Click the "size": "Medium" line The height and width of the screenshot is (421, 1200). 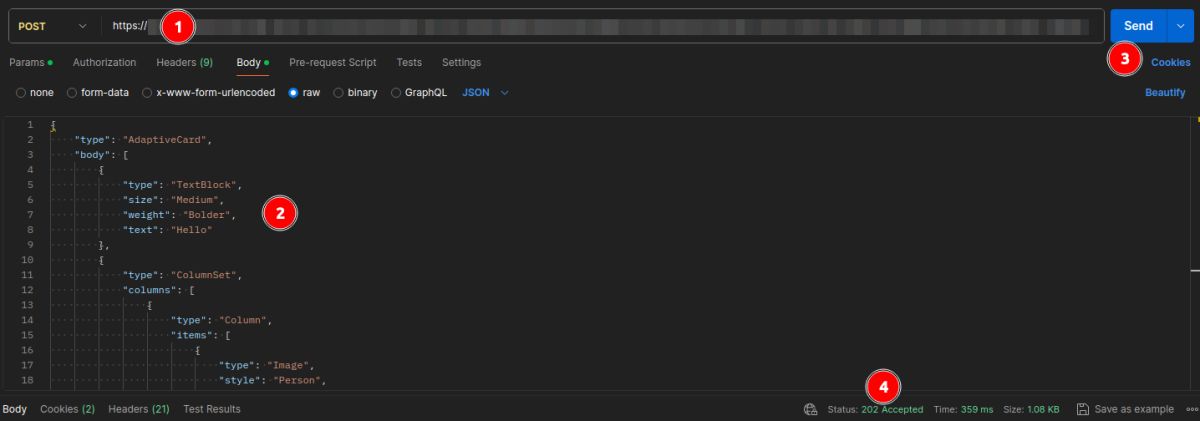173,200
